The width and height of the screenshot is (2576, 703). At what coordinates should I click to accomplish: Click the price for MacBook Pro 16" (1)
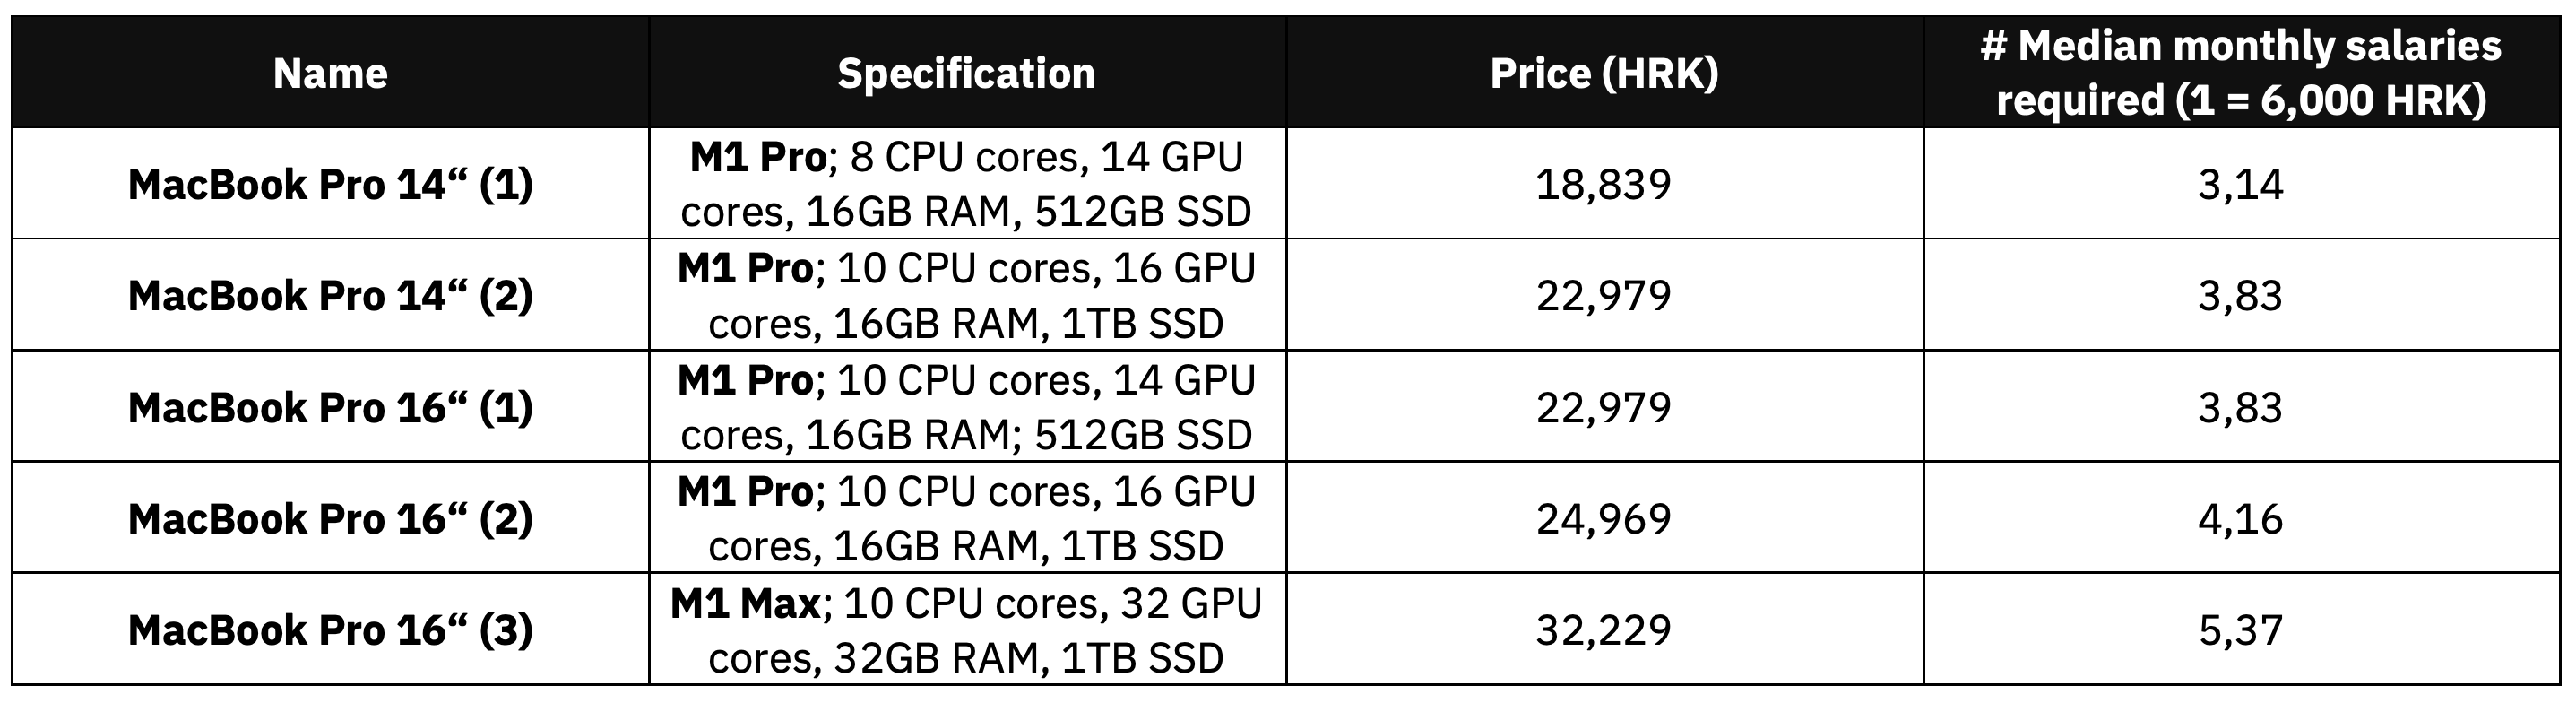click(x=1604, y=407)
